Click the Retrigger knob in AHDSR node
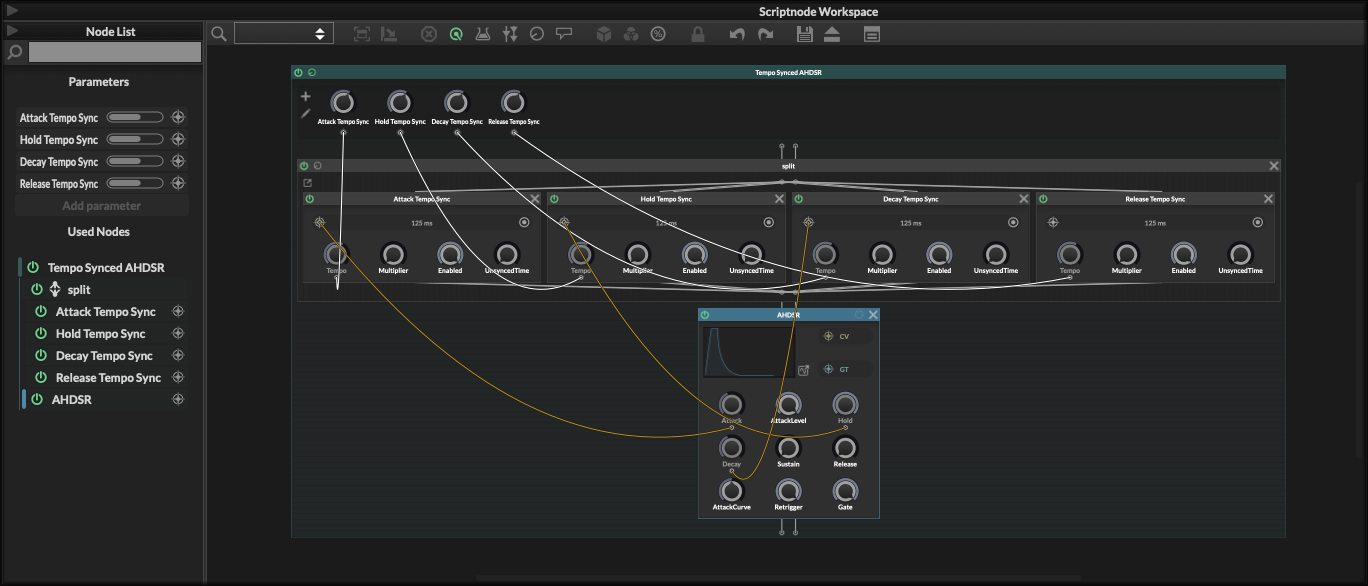 pyautogui.click(x=789, y=490)
